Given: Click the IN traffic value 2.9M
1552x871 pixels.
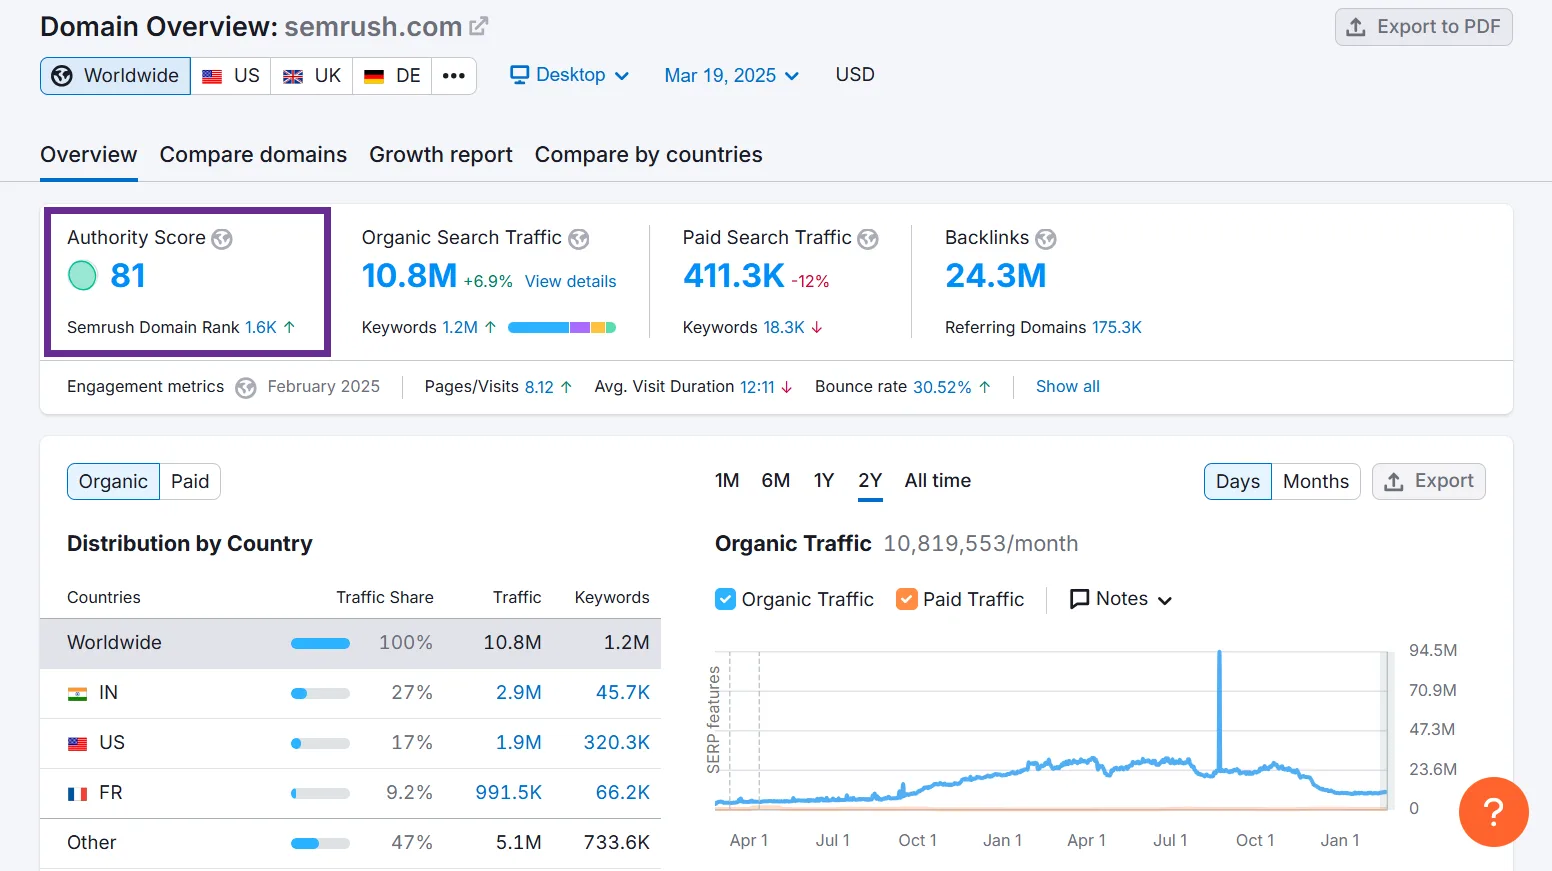Looking at the screenshot, I should (x=519, y=693).
